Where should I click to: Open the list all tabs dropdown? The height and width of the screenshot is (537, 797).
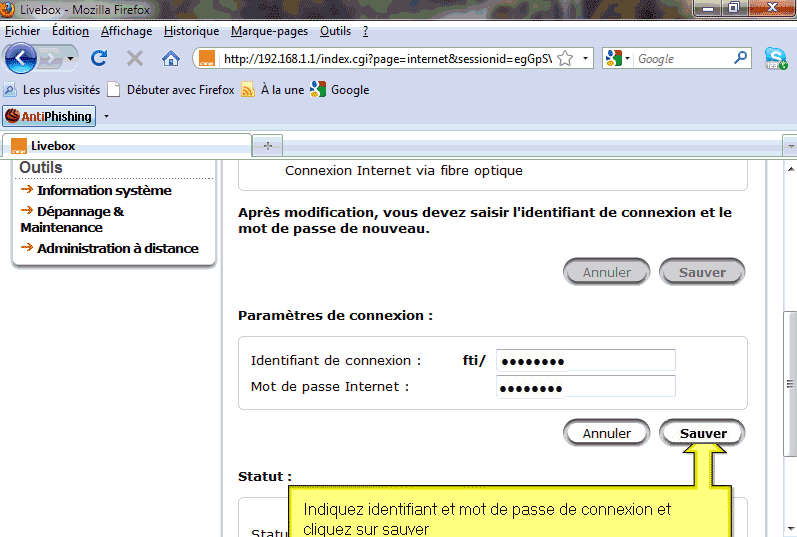(x=790, y=146)
